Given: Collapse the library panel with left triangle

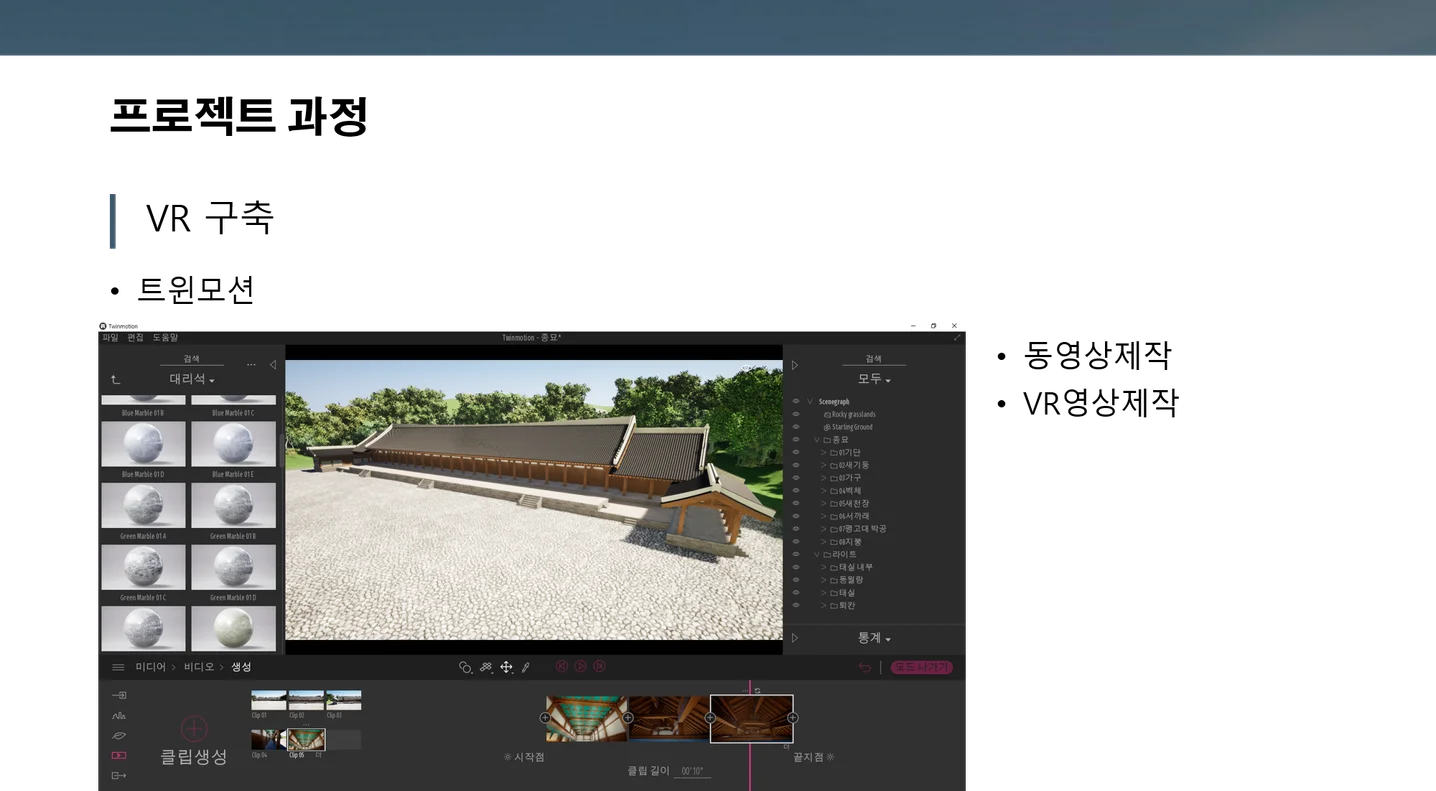Looking at the screenshot, I should click(272, 365).
